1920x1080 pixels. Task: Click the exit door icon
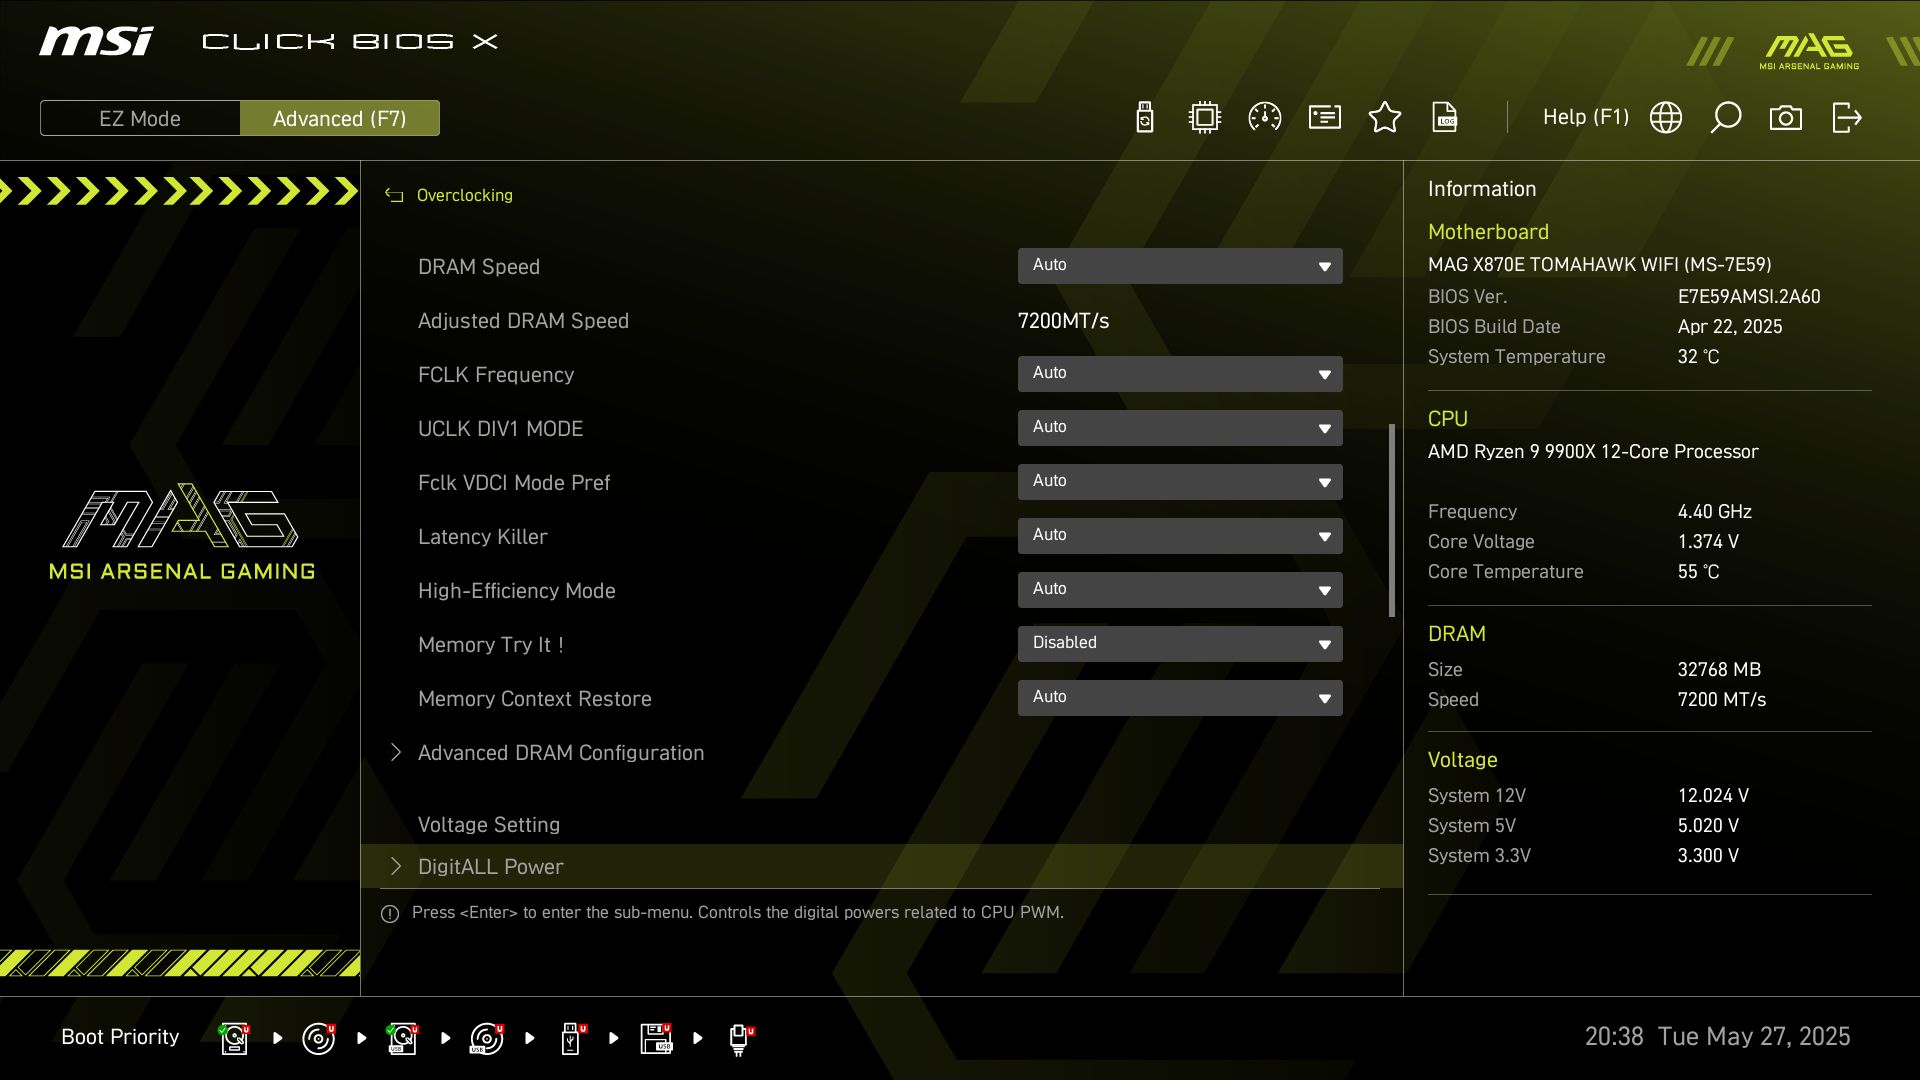[1846, 118]
